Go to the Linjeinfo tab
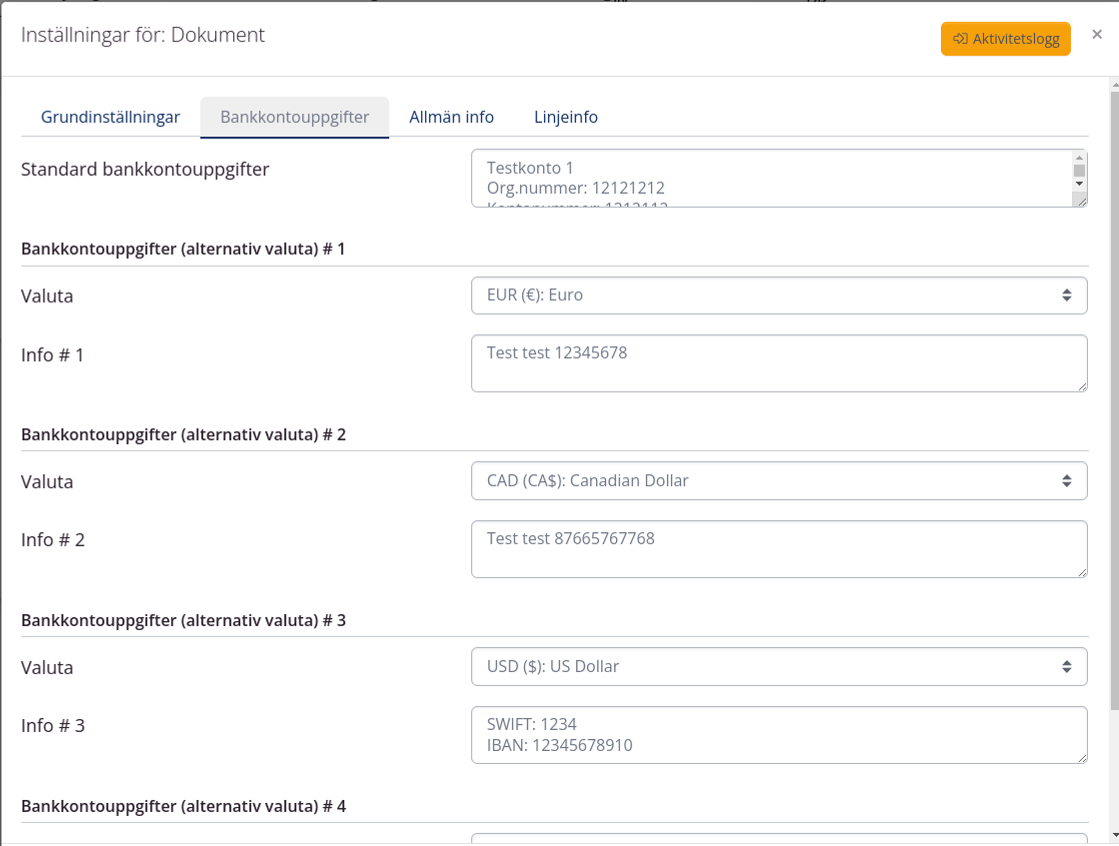The height and width of the screenshot is (846, 1119). tap(565, 117)
